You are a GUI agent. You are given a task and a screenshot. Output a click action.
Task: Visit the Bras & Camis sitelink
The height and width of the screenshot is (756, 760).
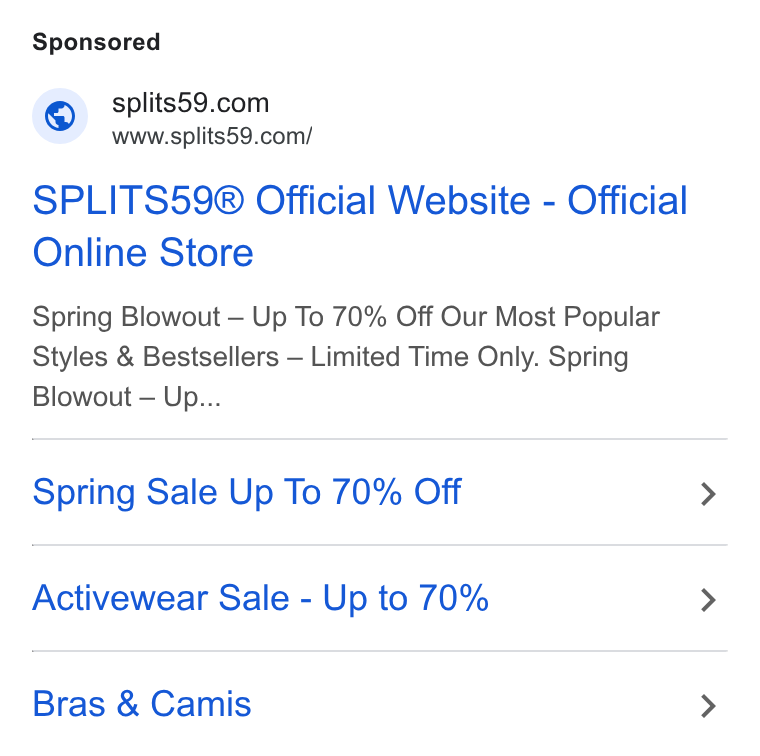(142, 704)
